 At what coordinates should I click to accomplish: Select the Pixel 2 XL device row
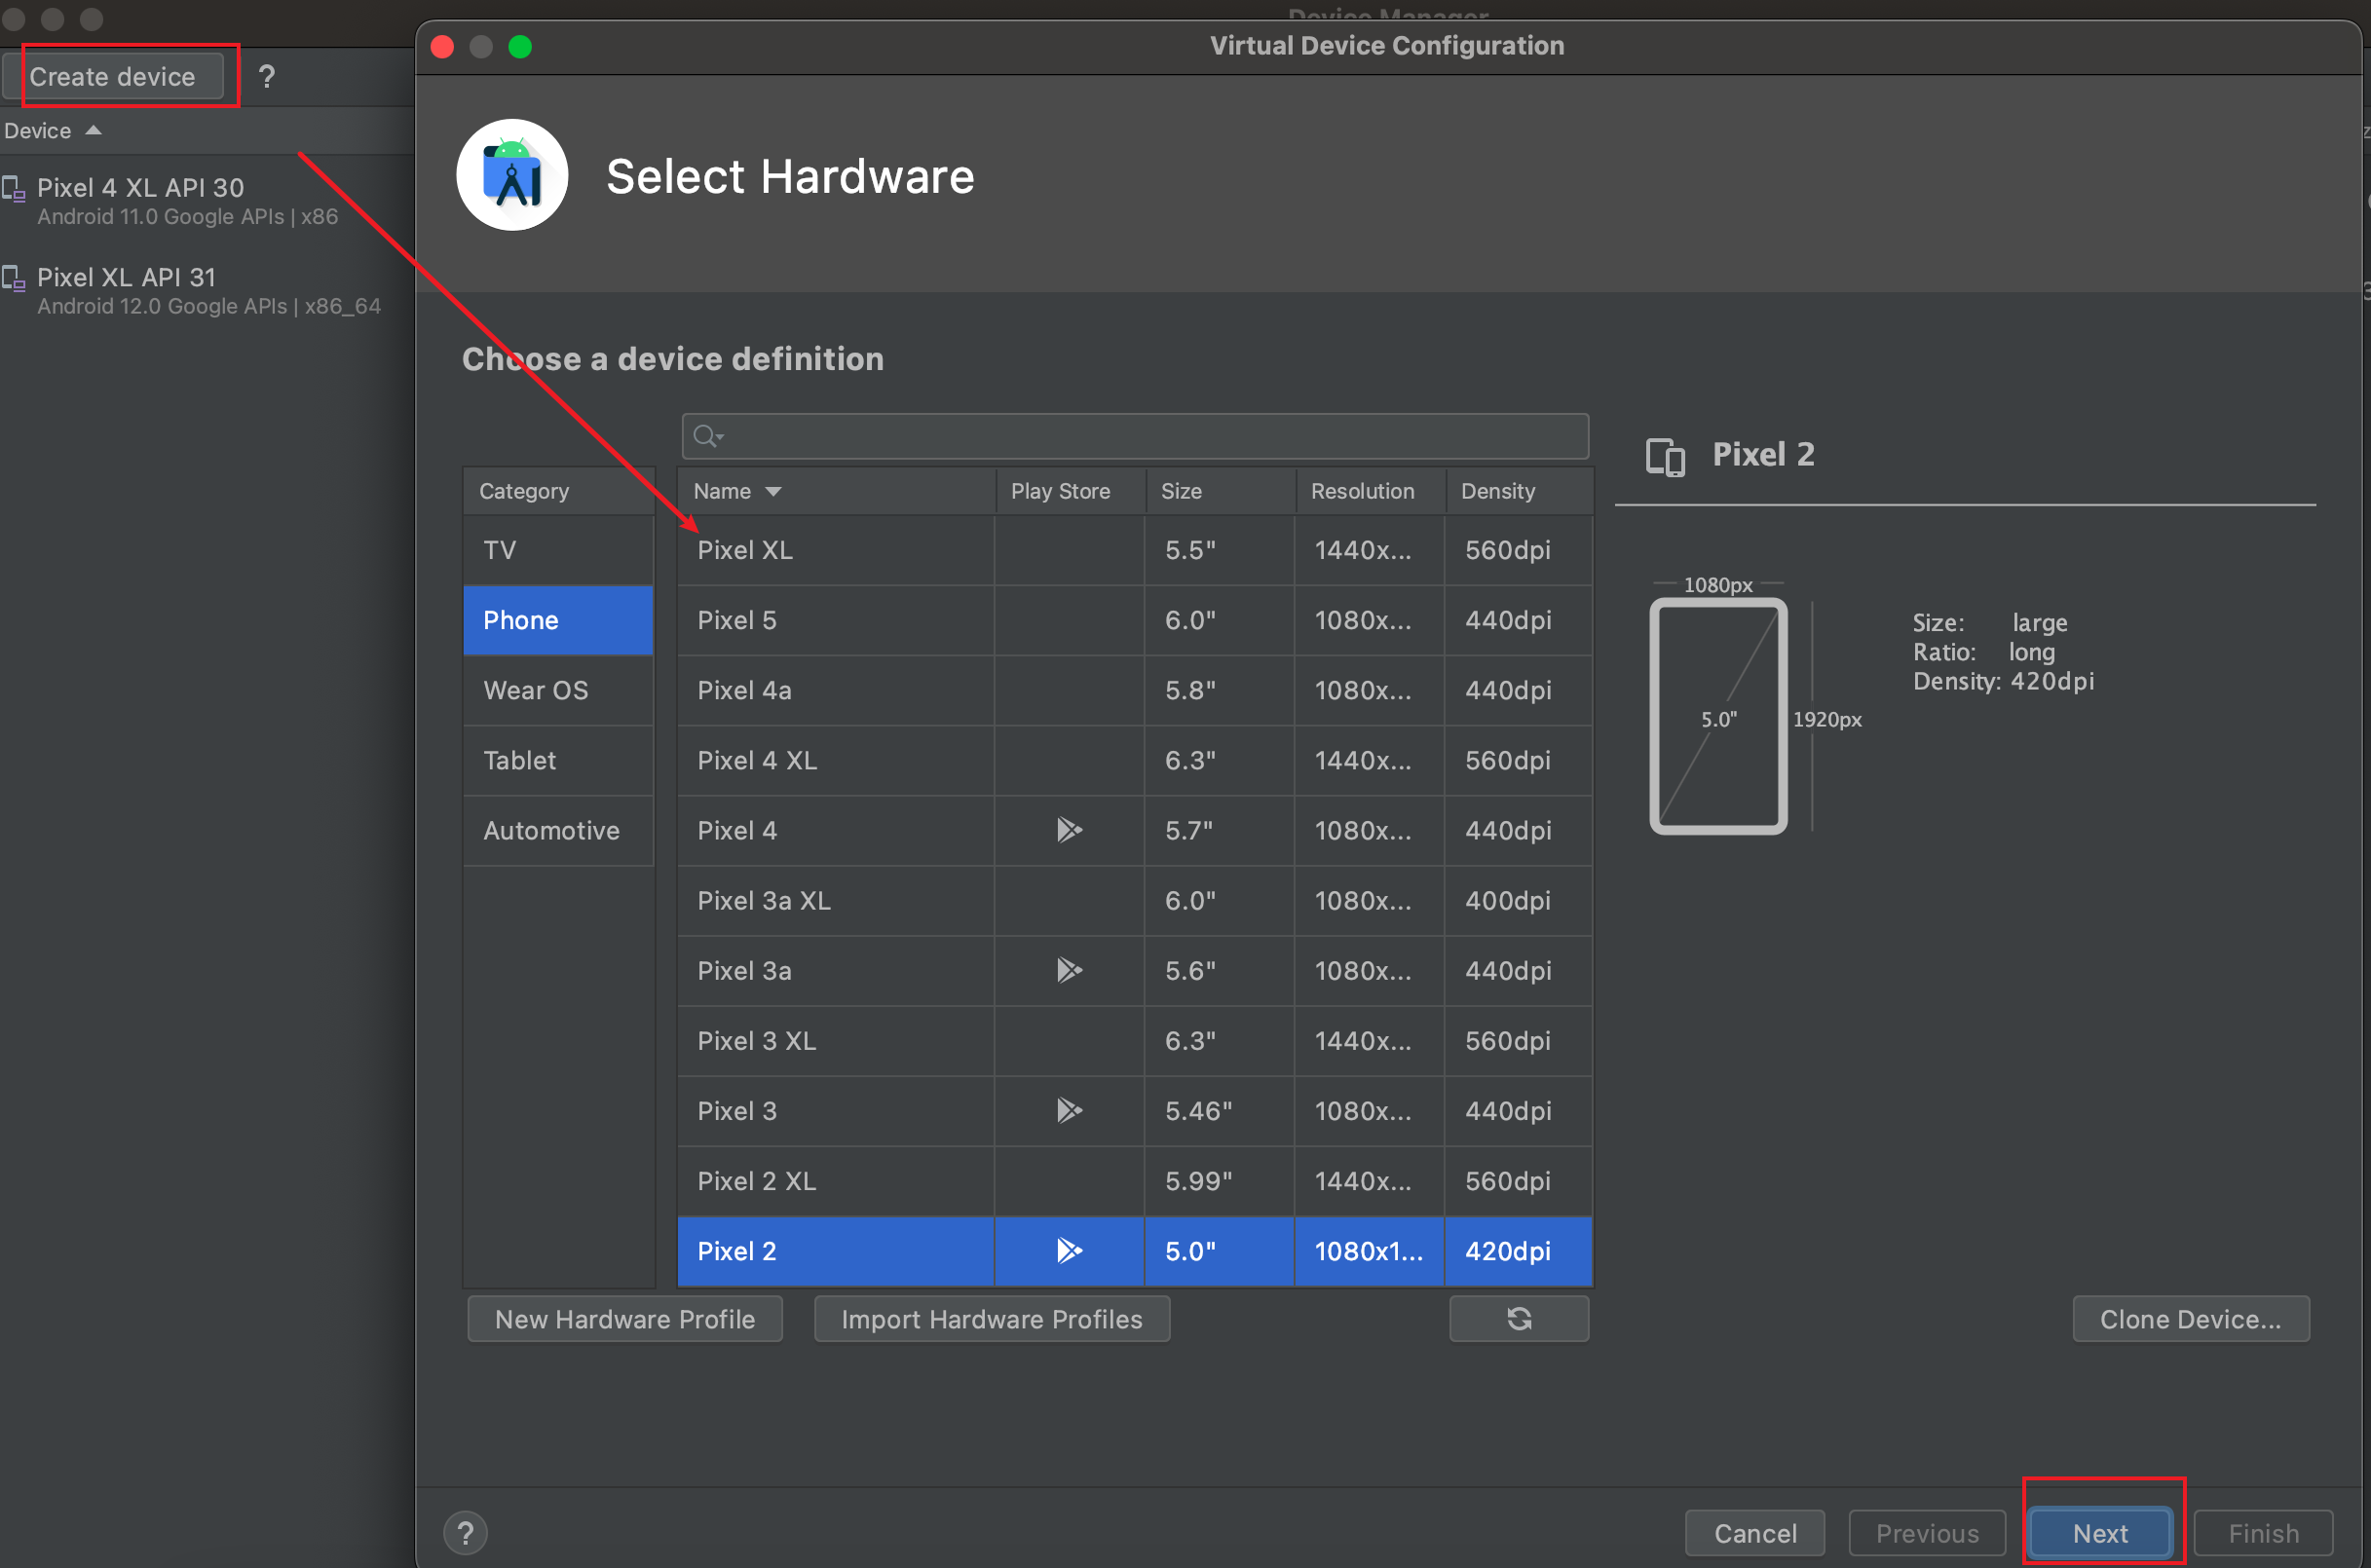pos(1135,1180)
